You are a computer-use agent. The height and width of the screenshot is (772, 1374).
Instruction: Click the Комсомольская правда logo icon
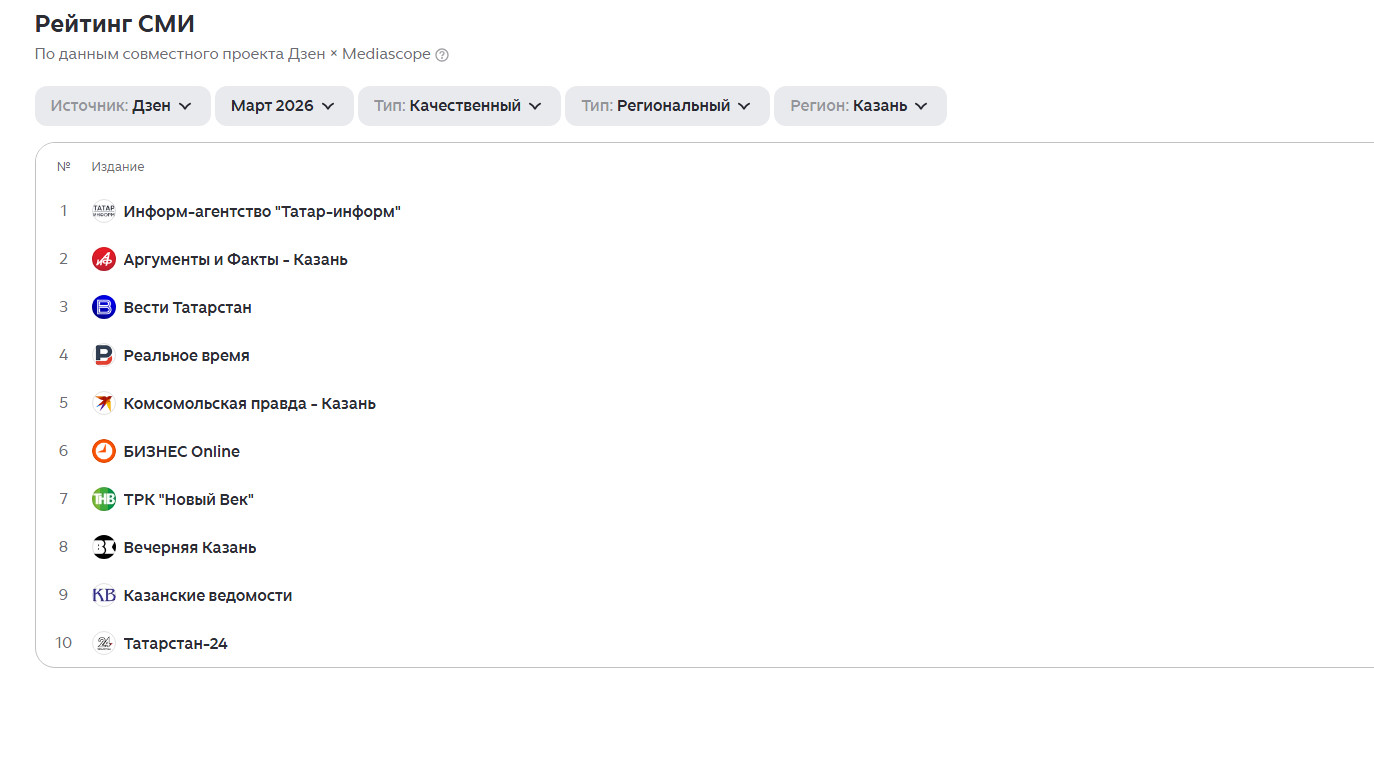[x=104, y=403]
